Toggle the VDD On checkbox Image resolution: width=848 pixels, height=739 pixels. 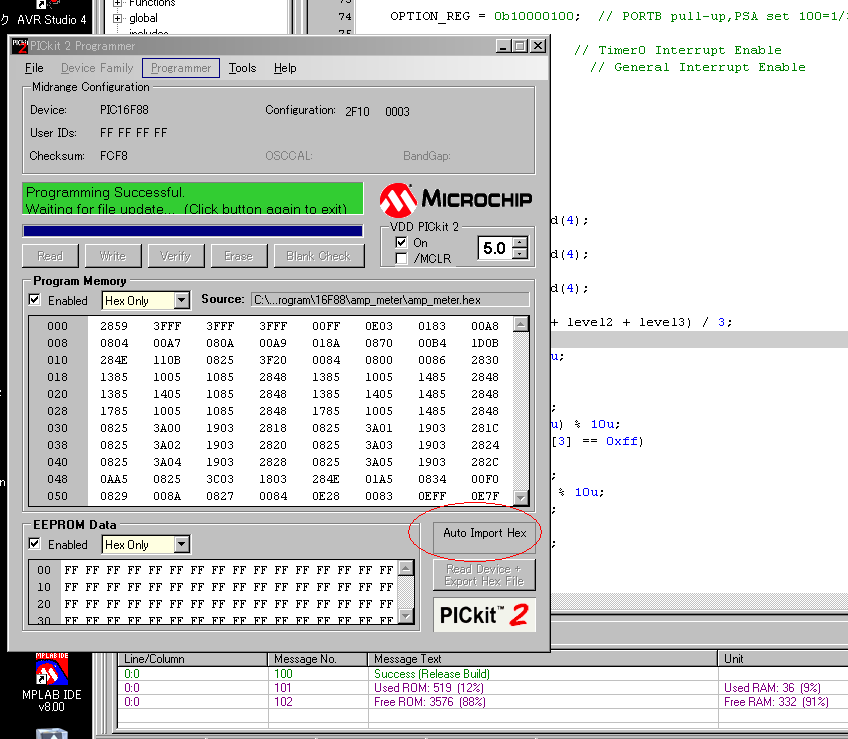click(x=401, y=242)
